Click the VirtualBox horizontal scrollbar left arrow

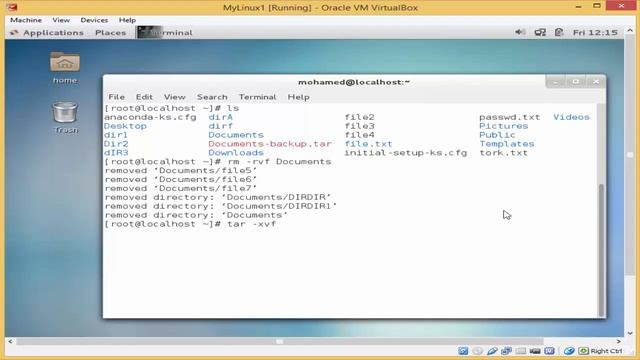click(x=10, y=341)
